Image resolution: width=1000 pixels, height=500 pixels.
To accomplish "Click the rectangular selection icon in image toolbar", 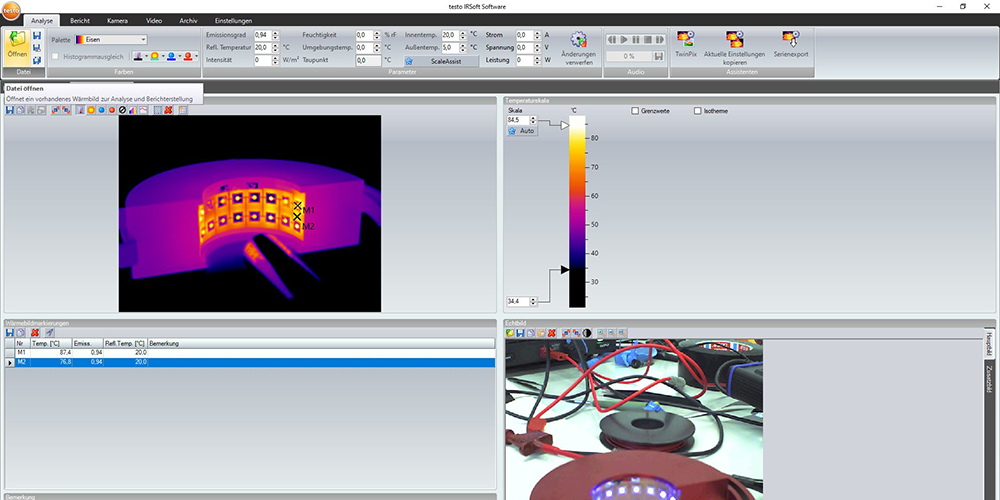I will click(158, 110).
